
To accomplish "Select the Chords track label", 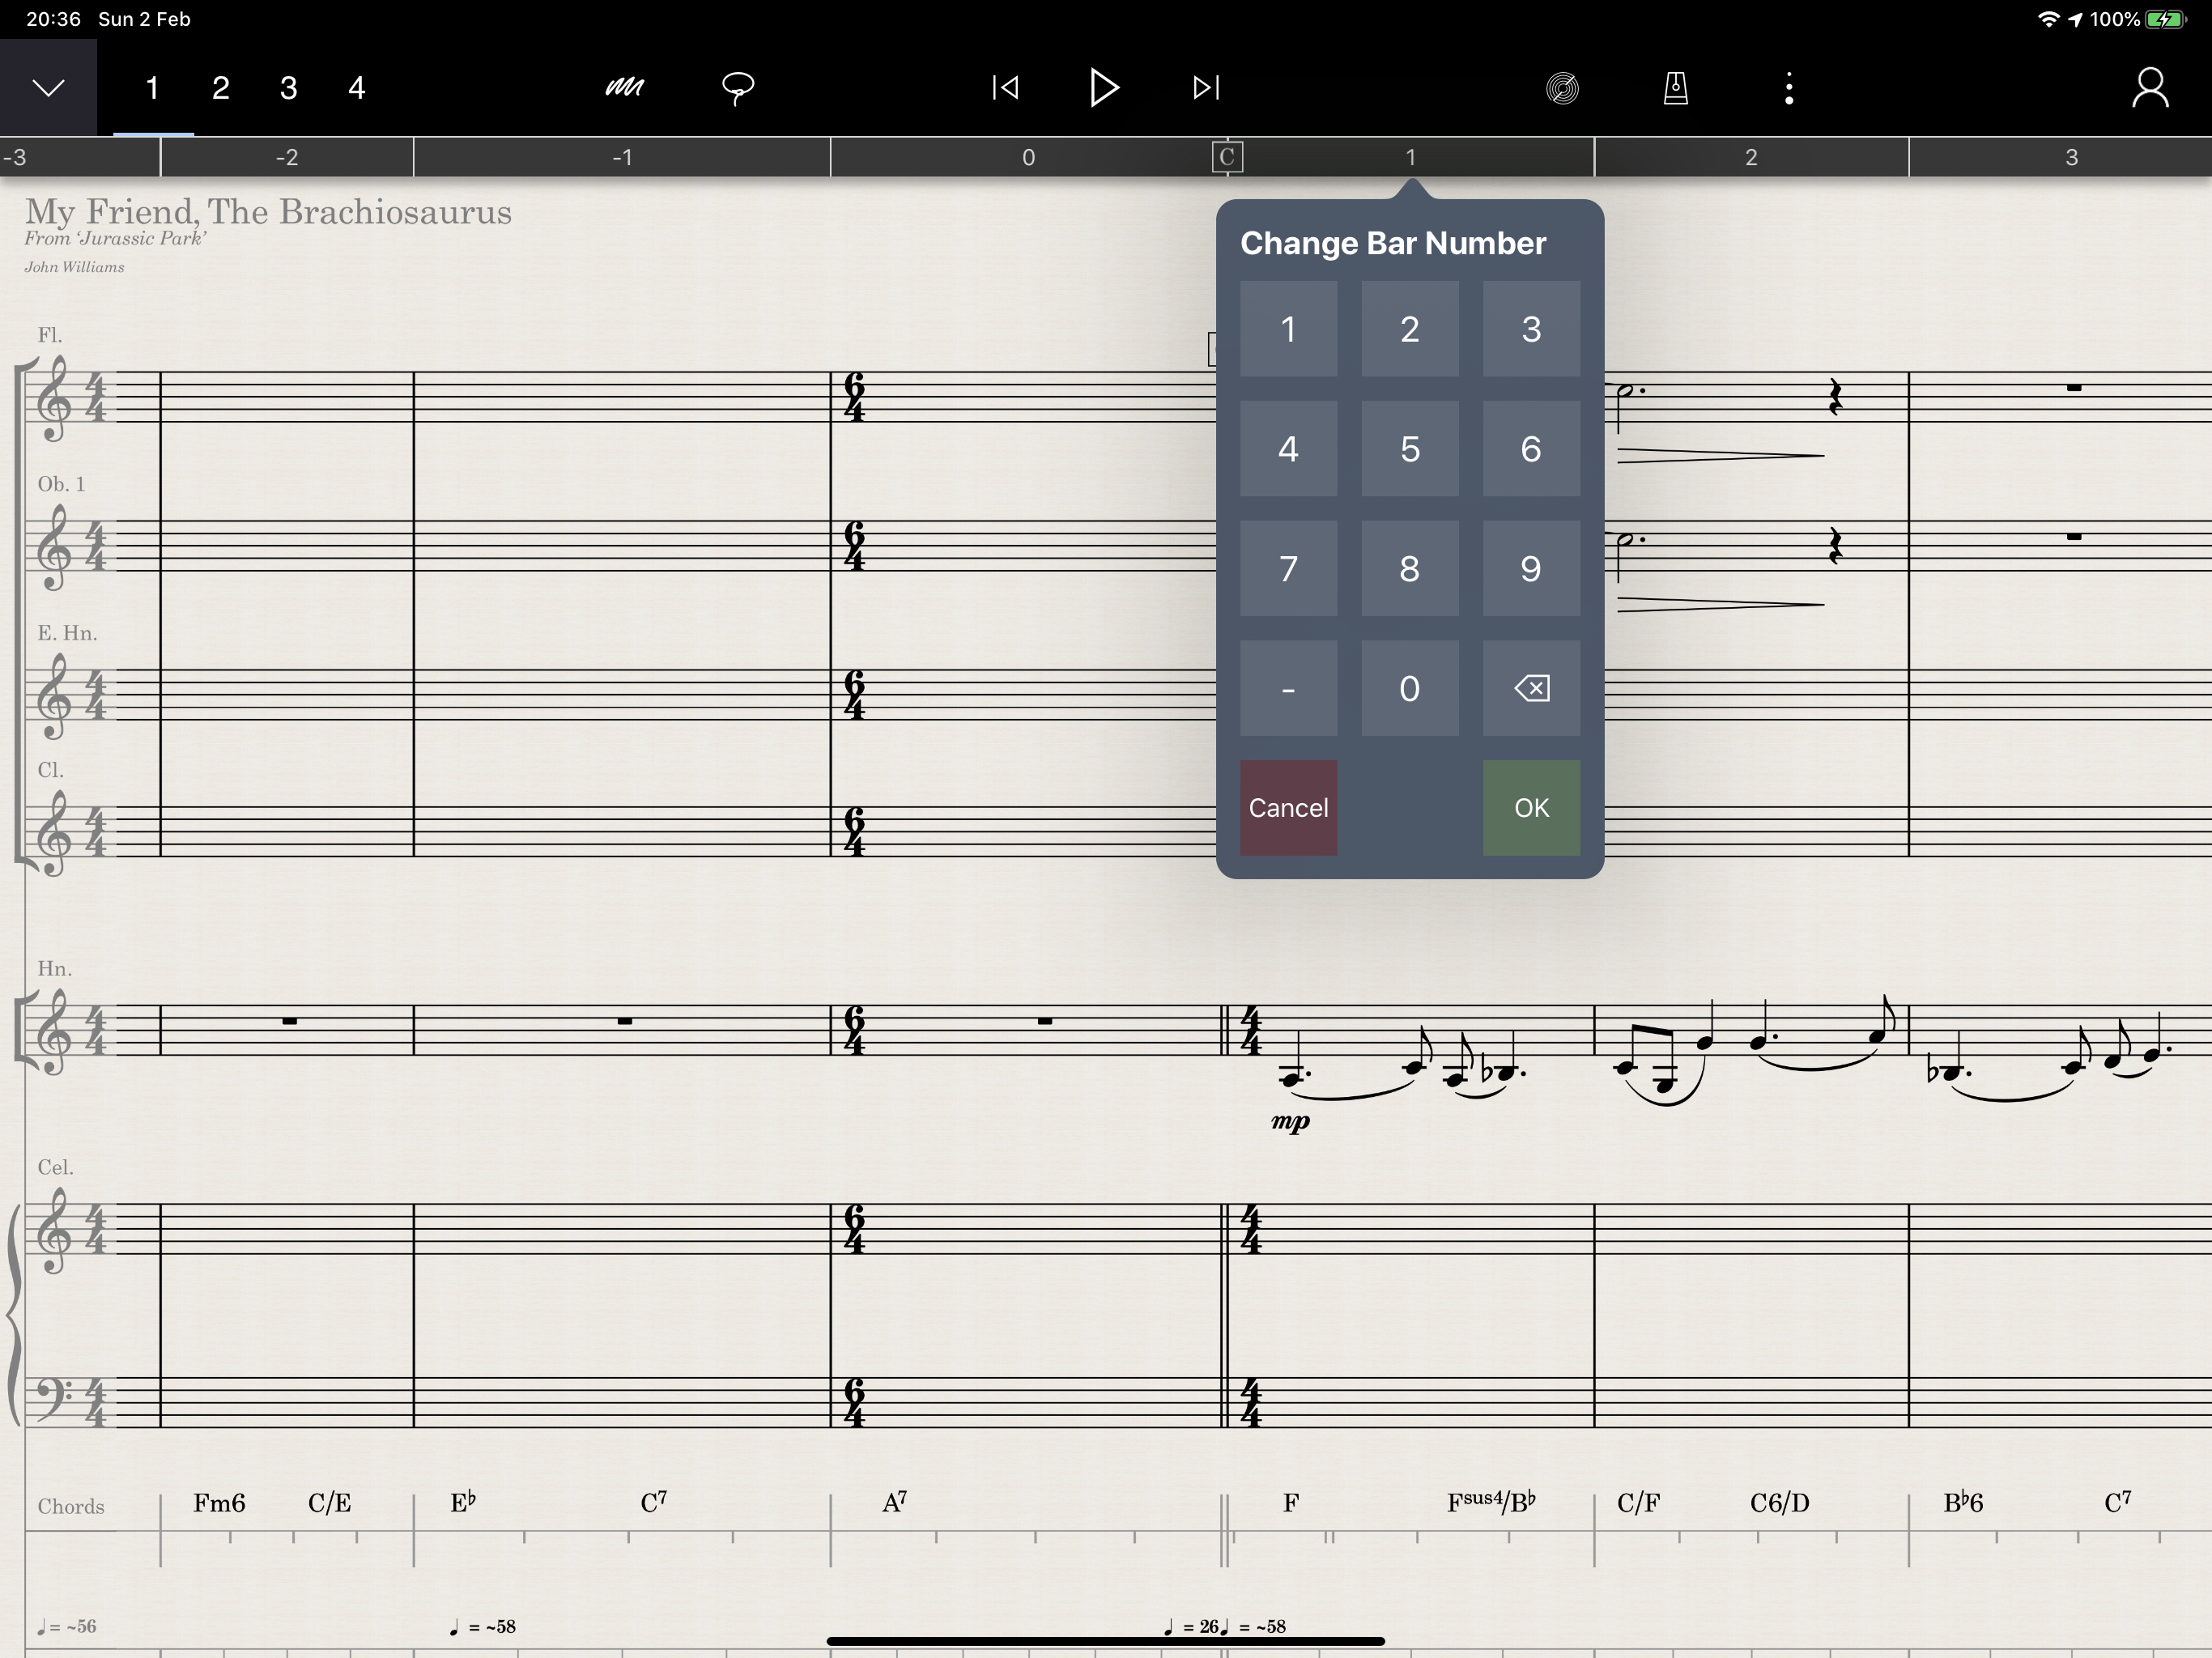I will click(70, 1507).
